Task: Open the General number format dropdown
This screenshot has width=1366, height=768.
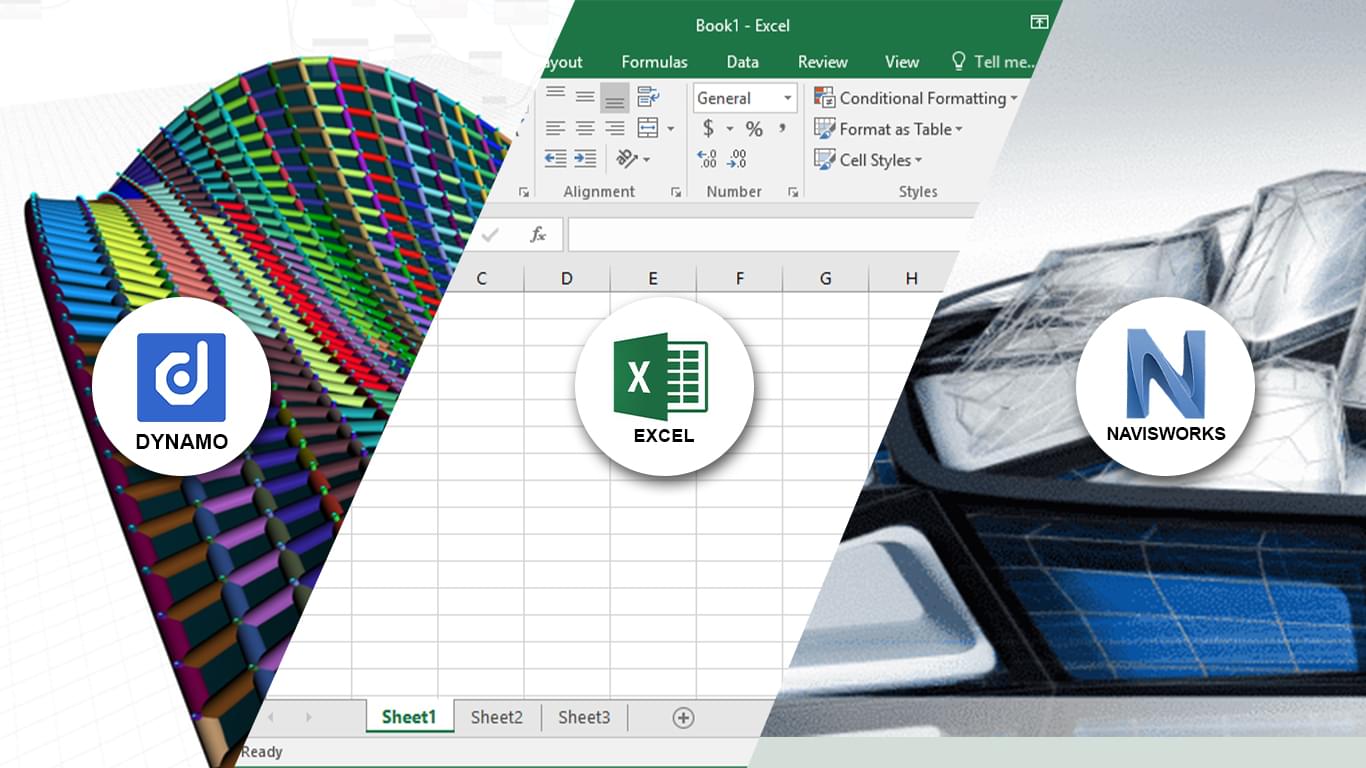Action: 788,98
